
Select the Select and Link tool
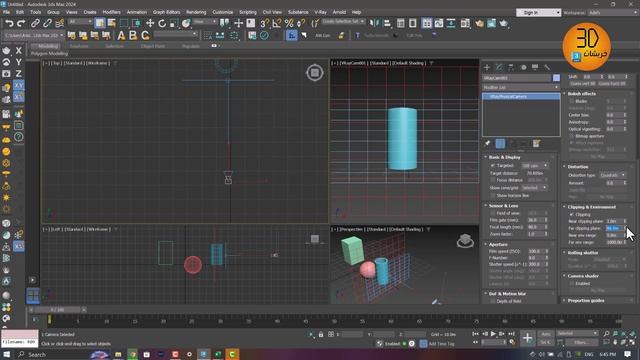click(36, 23)
